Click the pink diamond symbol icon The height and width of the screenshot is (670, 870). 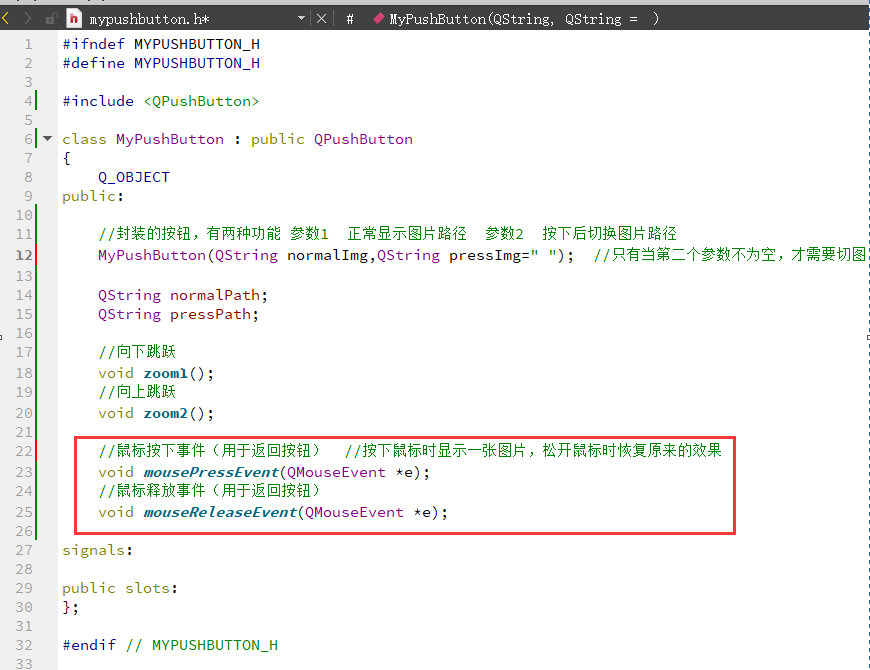(379, 18)
